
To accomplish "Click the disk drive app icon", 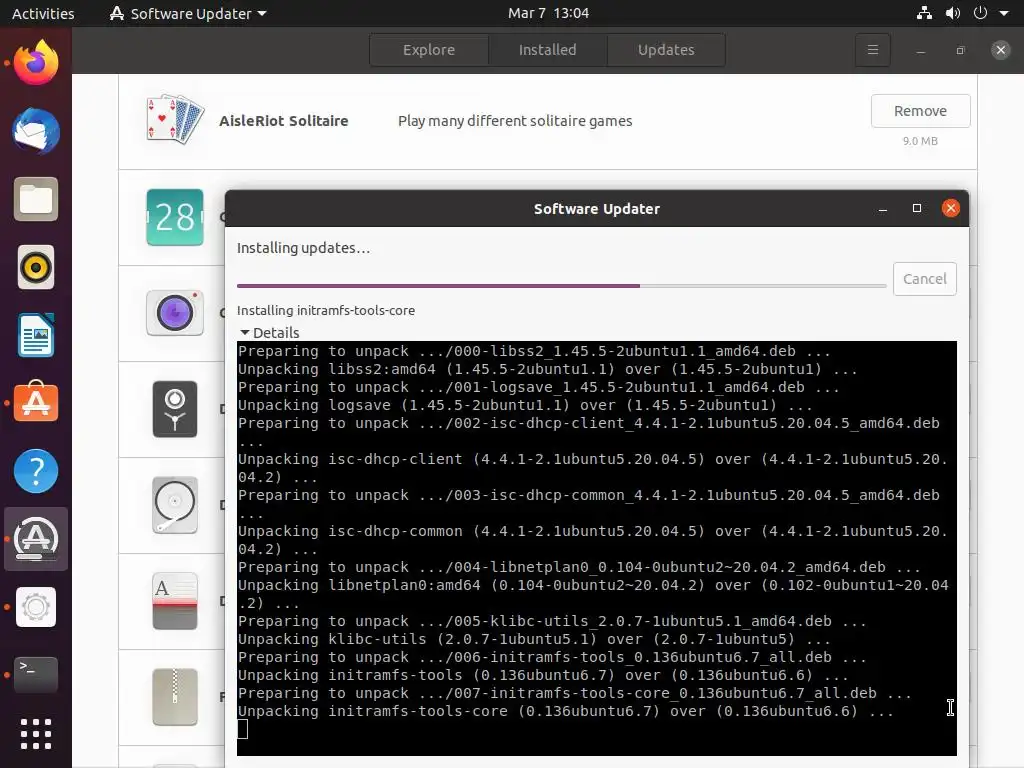I will click(x=175, y=505).
